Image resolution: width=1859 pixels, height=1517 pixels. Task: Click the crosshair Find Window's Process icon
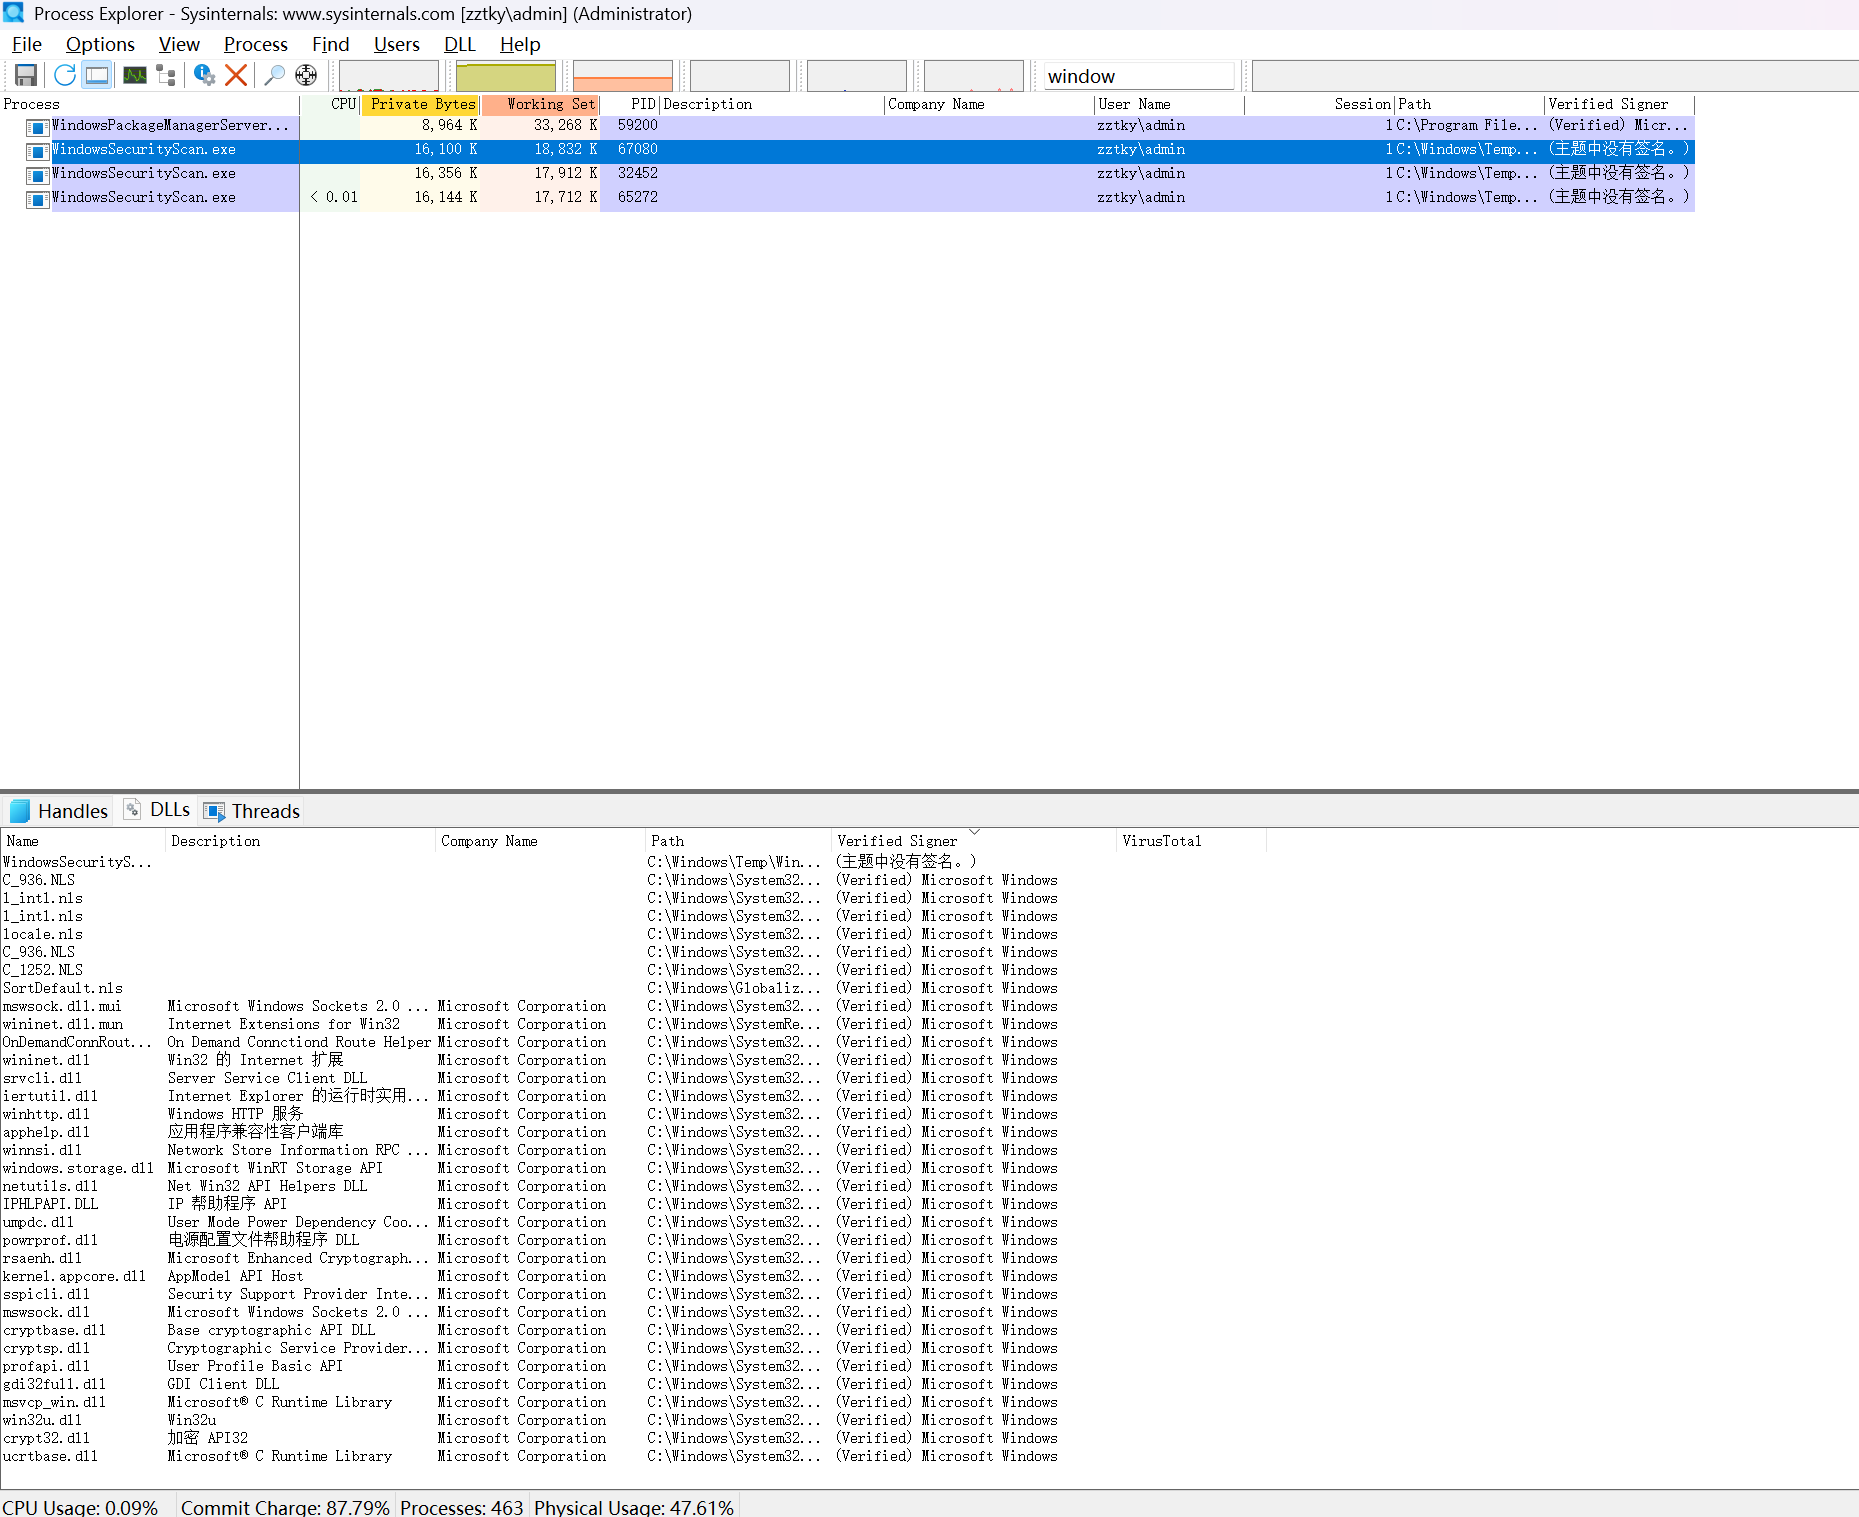306,75
